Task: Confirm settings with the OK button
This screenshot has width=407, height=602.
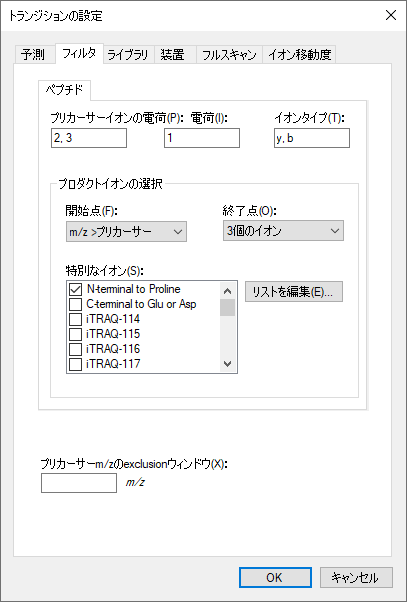Action: tap(275, 577)
